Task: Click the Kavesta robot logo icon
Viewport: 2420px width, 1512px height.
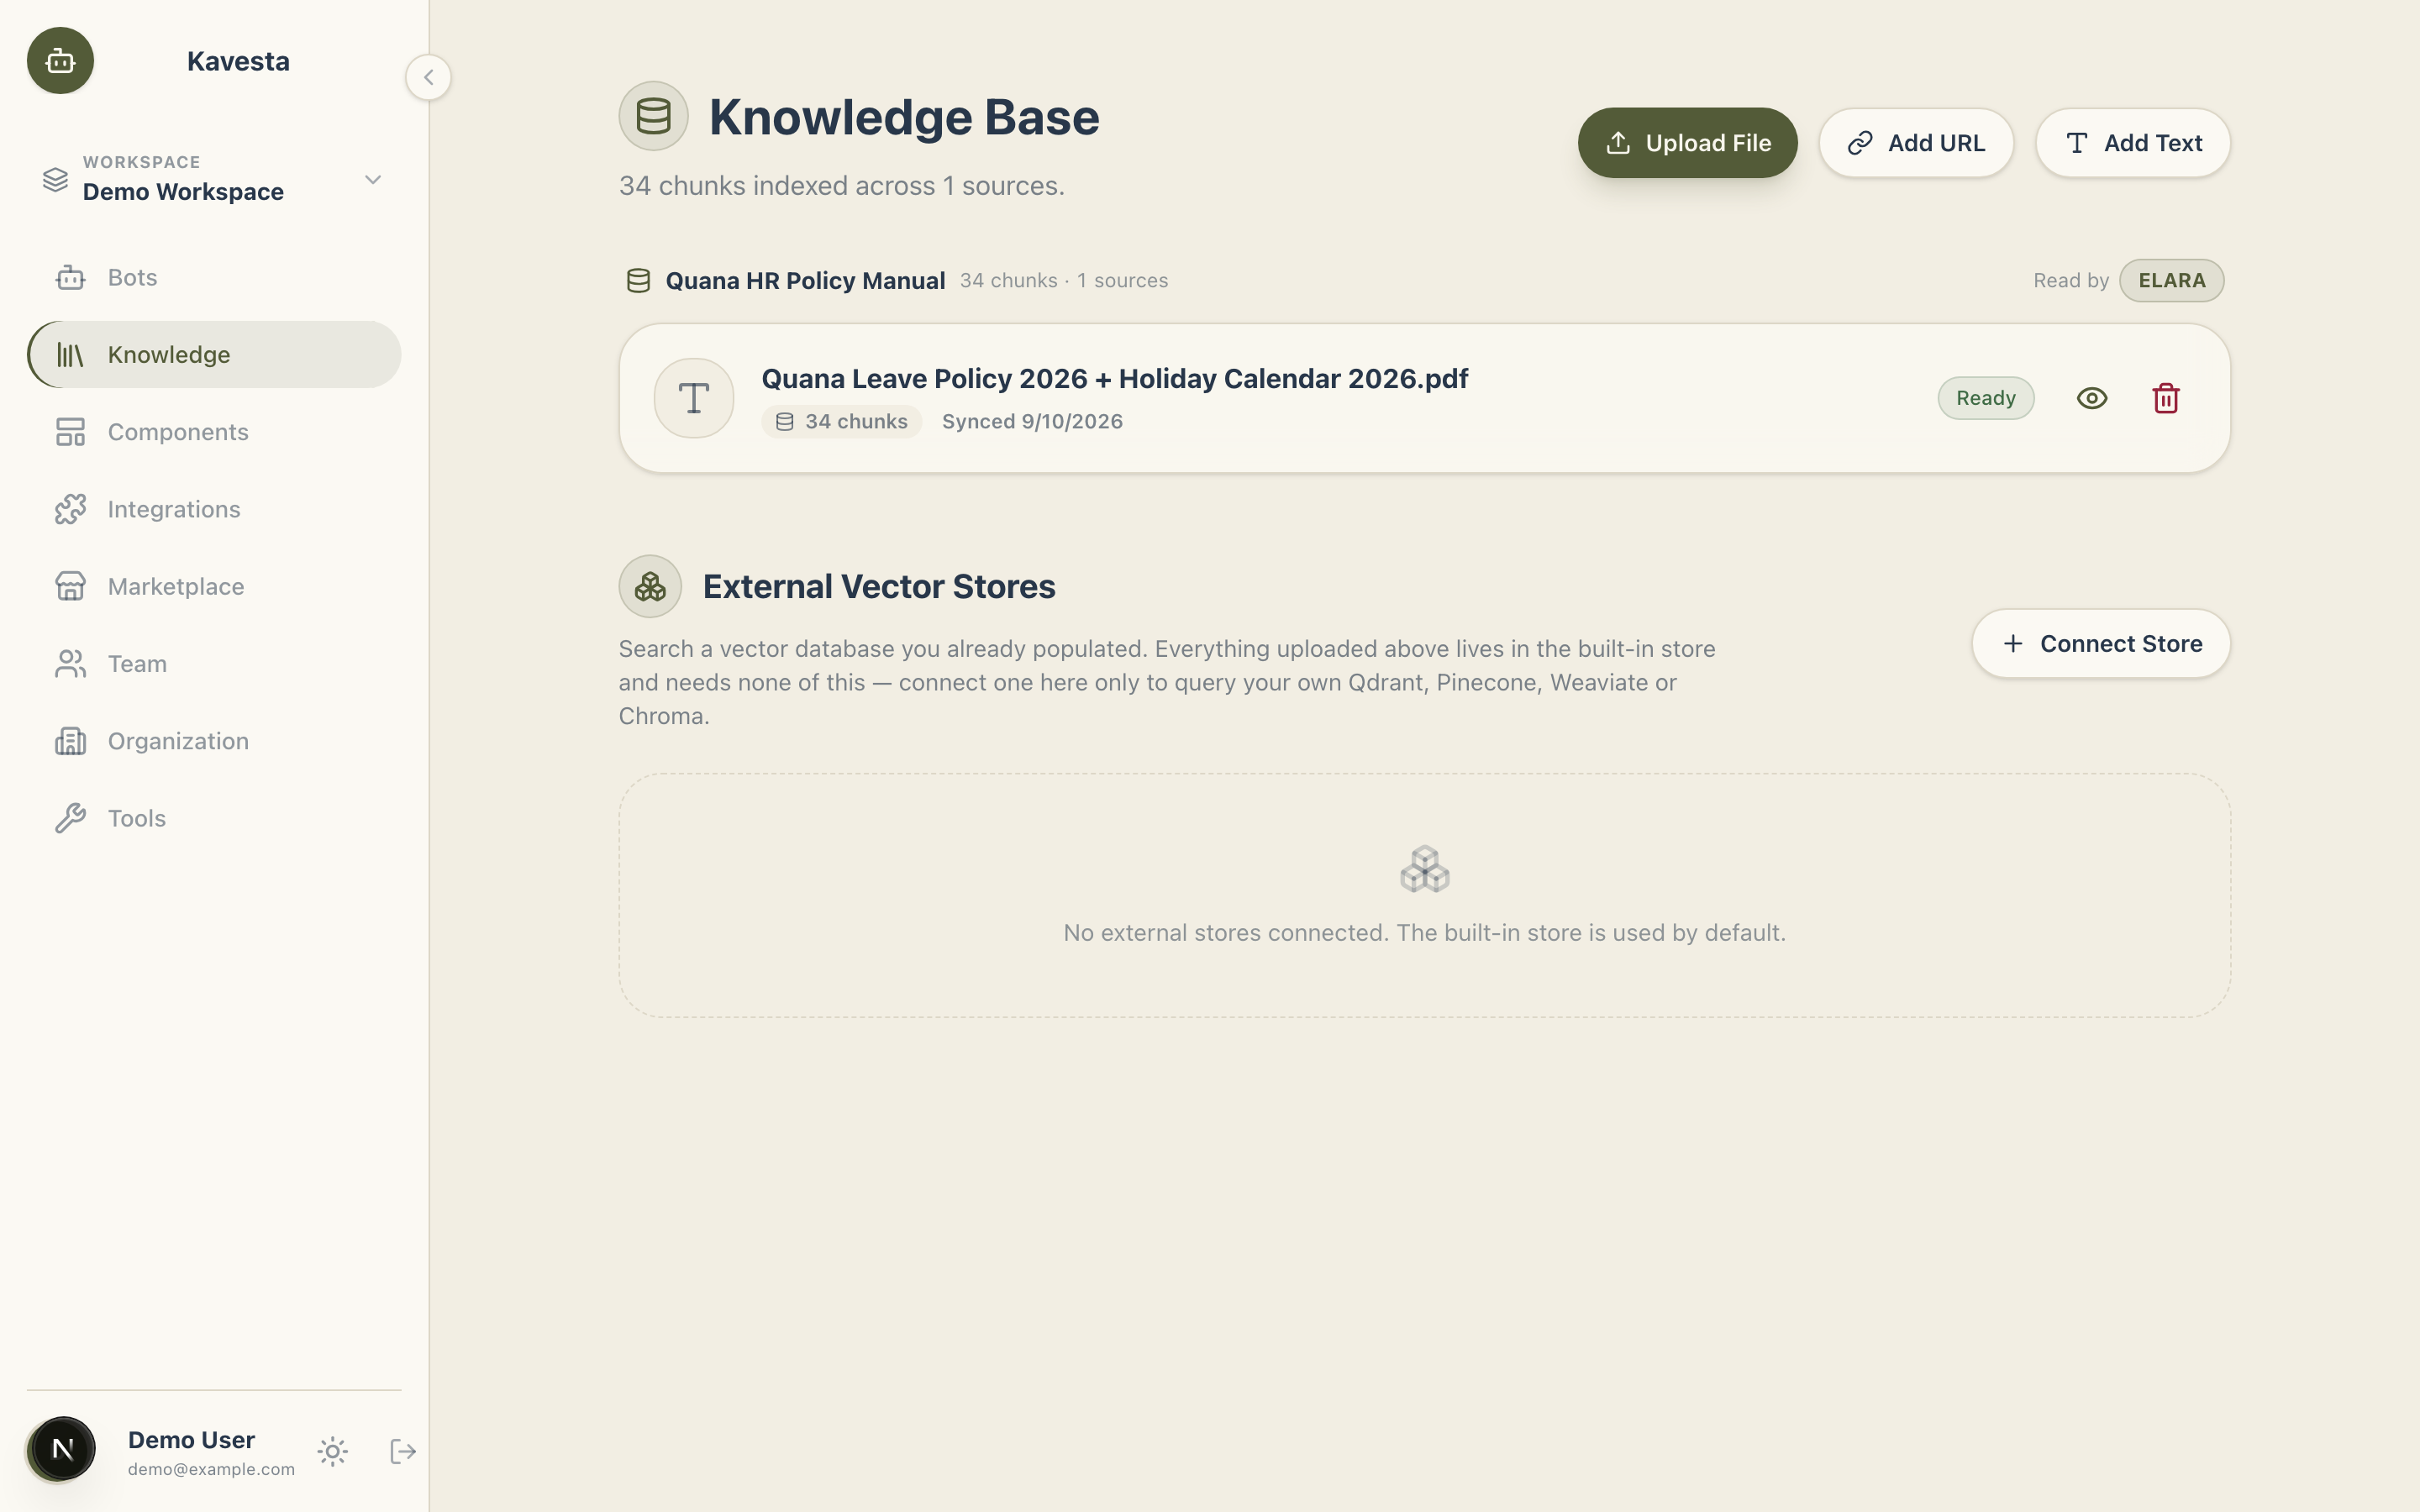Action: coord(60,61)
